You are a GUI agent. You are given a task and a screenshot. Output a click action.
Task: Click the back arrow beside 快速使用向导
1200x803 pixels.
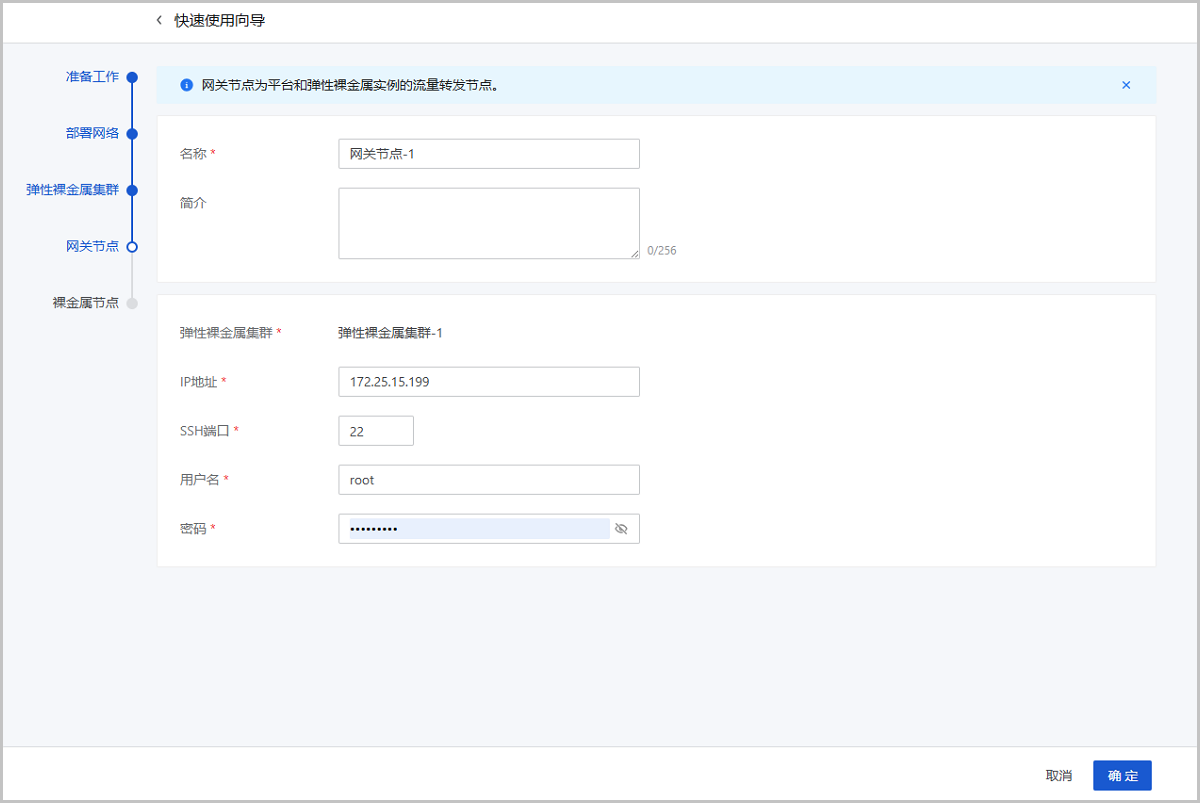coord(159,20)
